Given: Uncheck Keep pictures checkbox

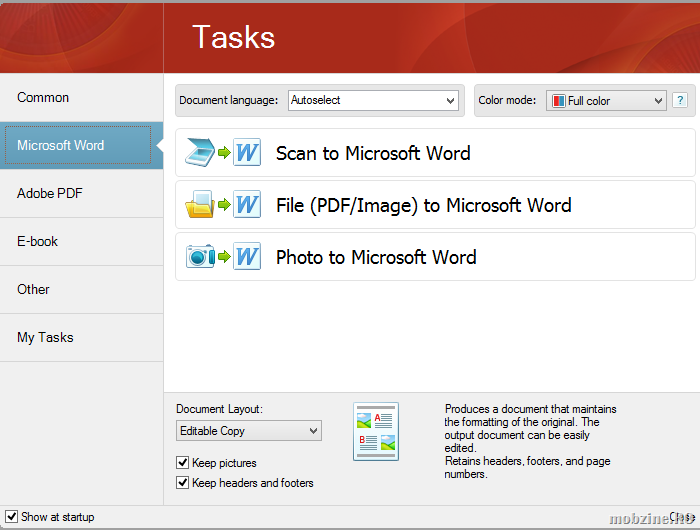Looking at the screenshot, I should [182, 463].
